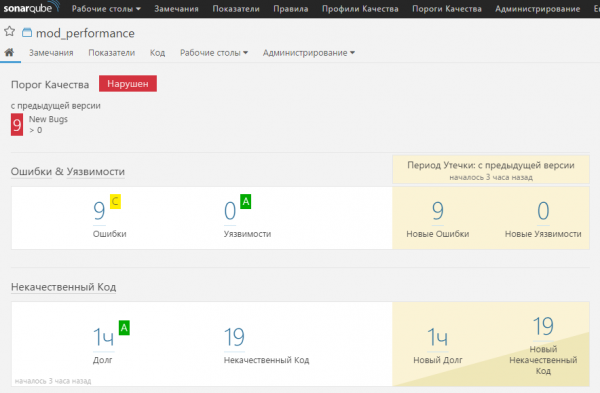Click the red 9 New Bugs indicator
Image resolution: width=600 pixels, height=393 pixels.
(x=17, y=125)
